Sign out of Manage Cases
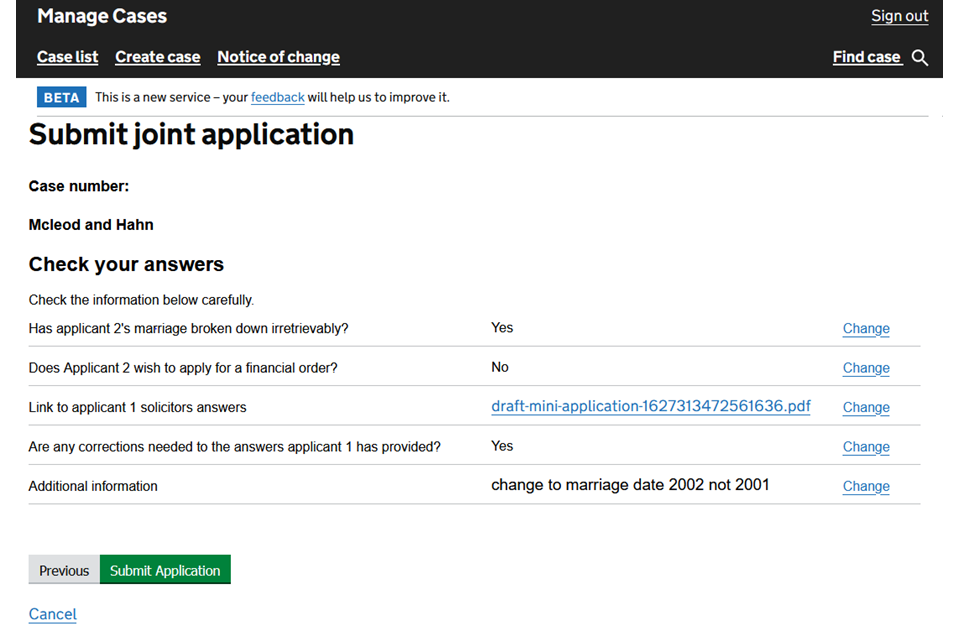The width and height of the screenshot is (960, 640). (899, 16)
